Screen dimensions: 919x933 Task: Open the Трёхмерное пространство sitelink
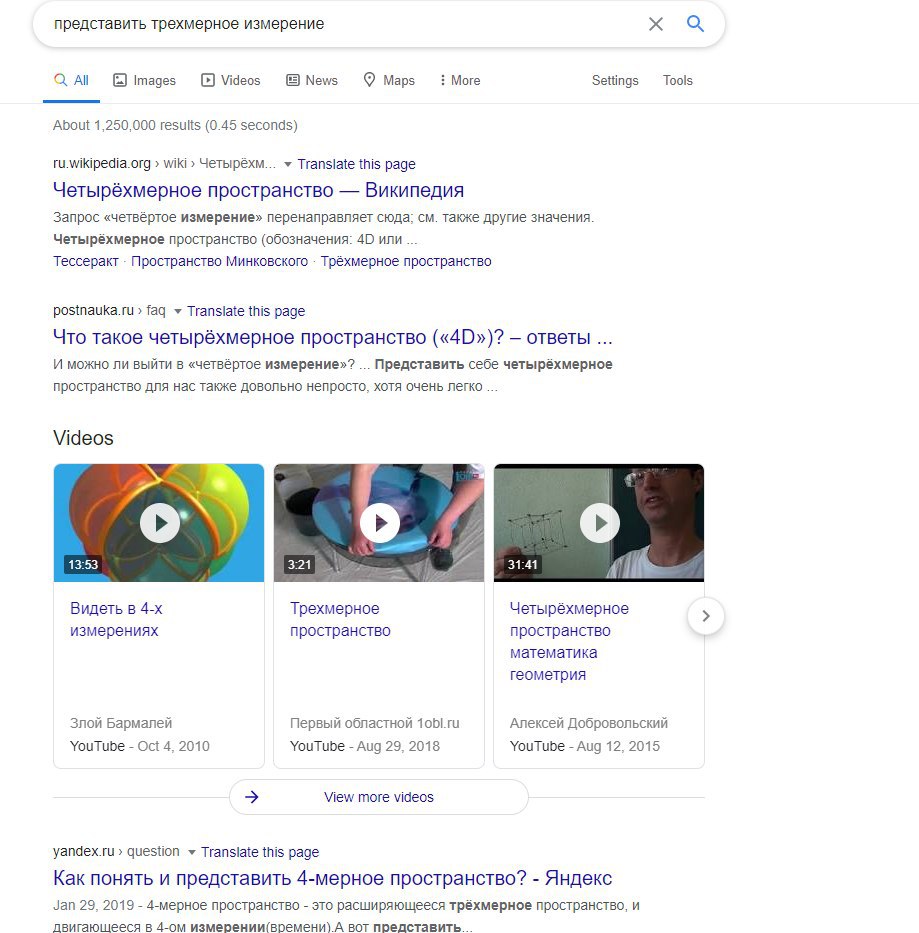[x=406, y=261]
